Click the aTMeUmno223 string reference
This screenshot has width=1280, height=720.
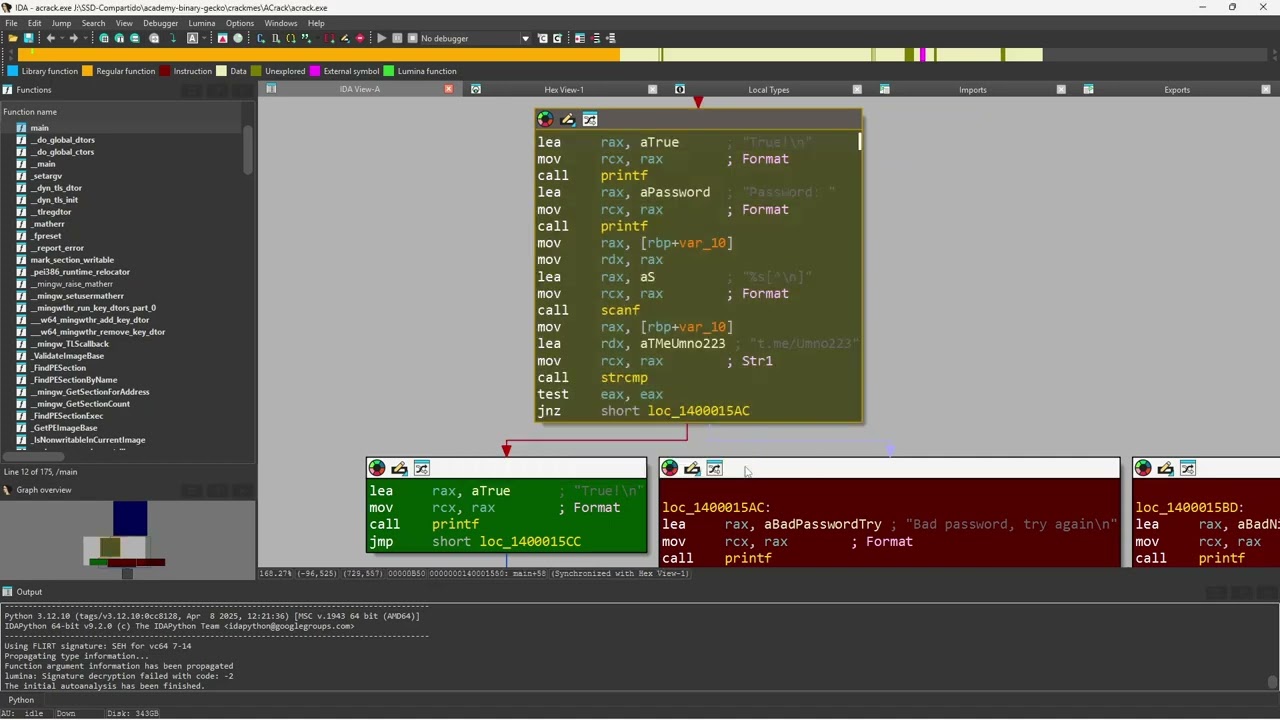(683, 343)
